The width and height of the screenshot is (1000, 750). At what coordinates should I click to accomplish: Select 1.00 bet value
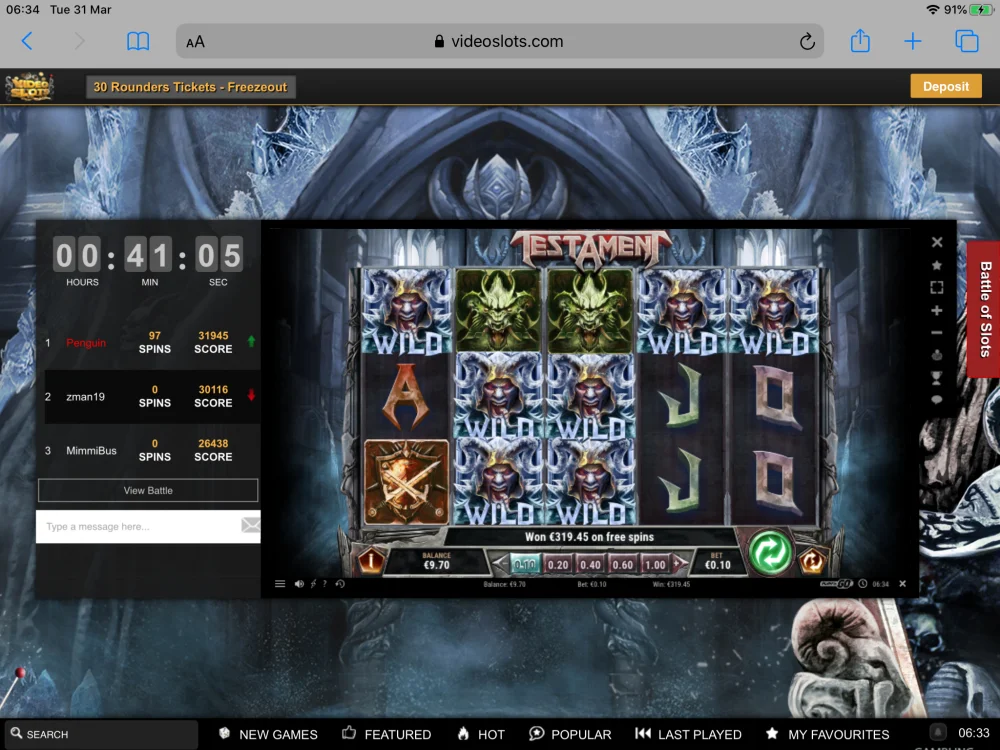point(655,564)
